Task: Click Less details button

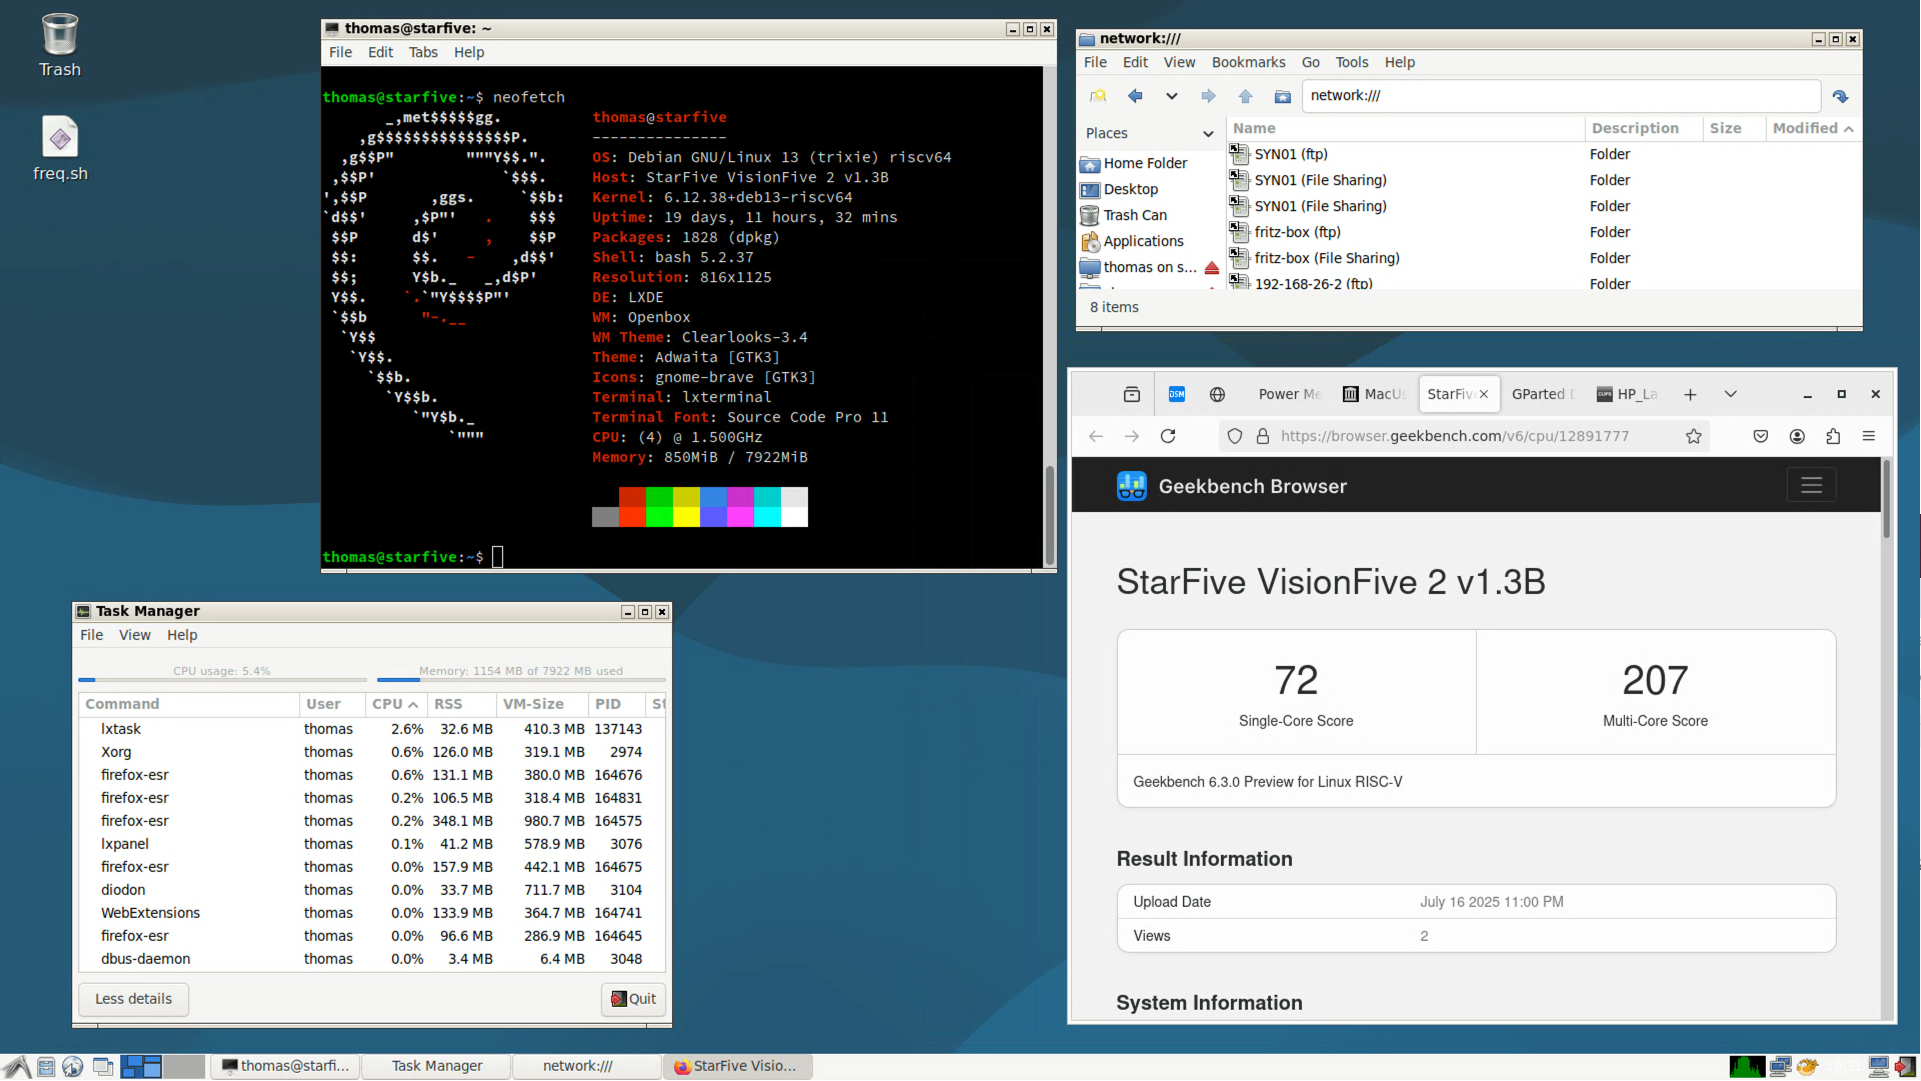Action: [x=133, y=999]
